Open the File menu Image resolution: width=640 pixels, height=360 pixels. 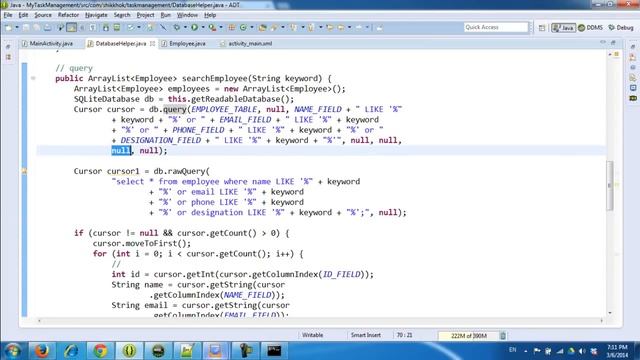(x=8, y=15)
